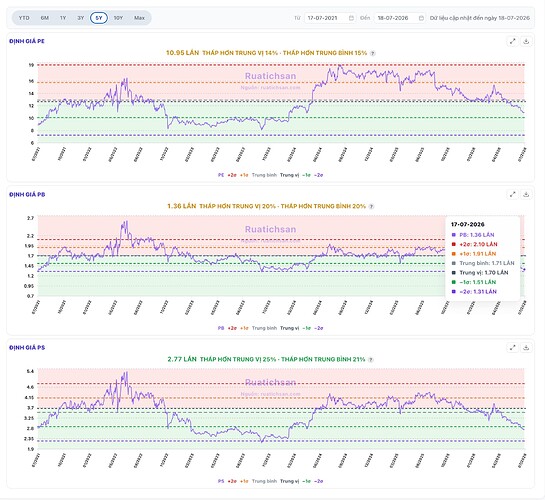Toggle Trung bình series in PB legend

coord(264,328)
